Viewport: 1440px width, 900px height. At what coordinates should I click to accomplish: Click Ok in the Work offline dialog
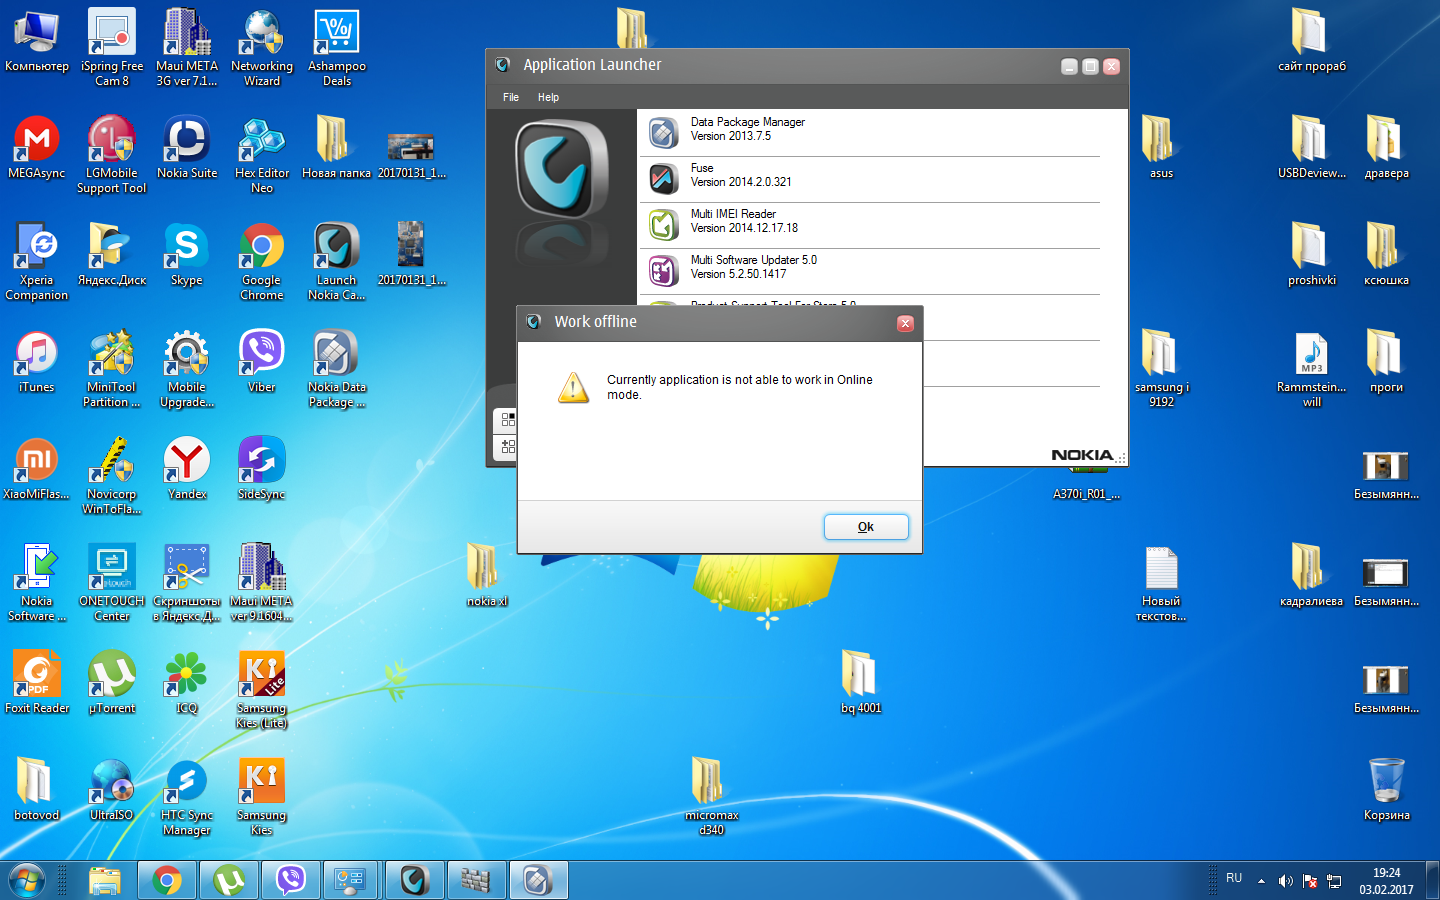click(865, 527)
